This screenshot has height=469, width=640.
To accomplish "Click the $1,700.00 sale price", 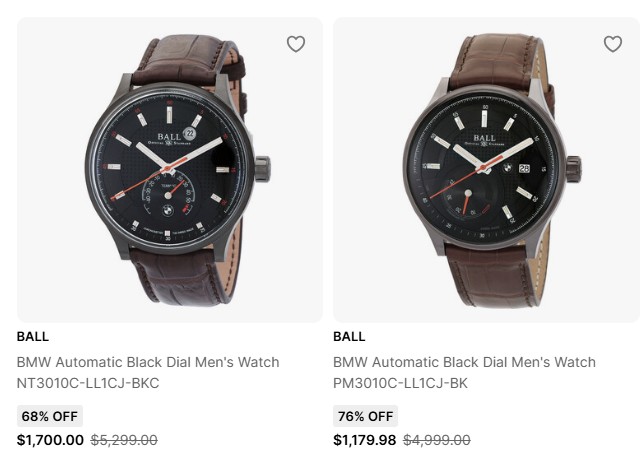I will click(x=51, y=440).
